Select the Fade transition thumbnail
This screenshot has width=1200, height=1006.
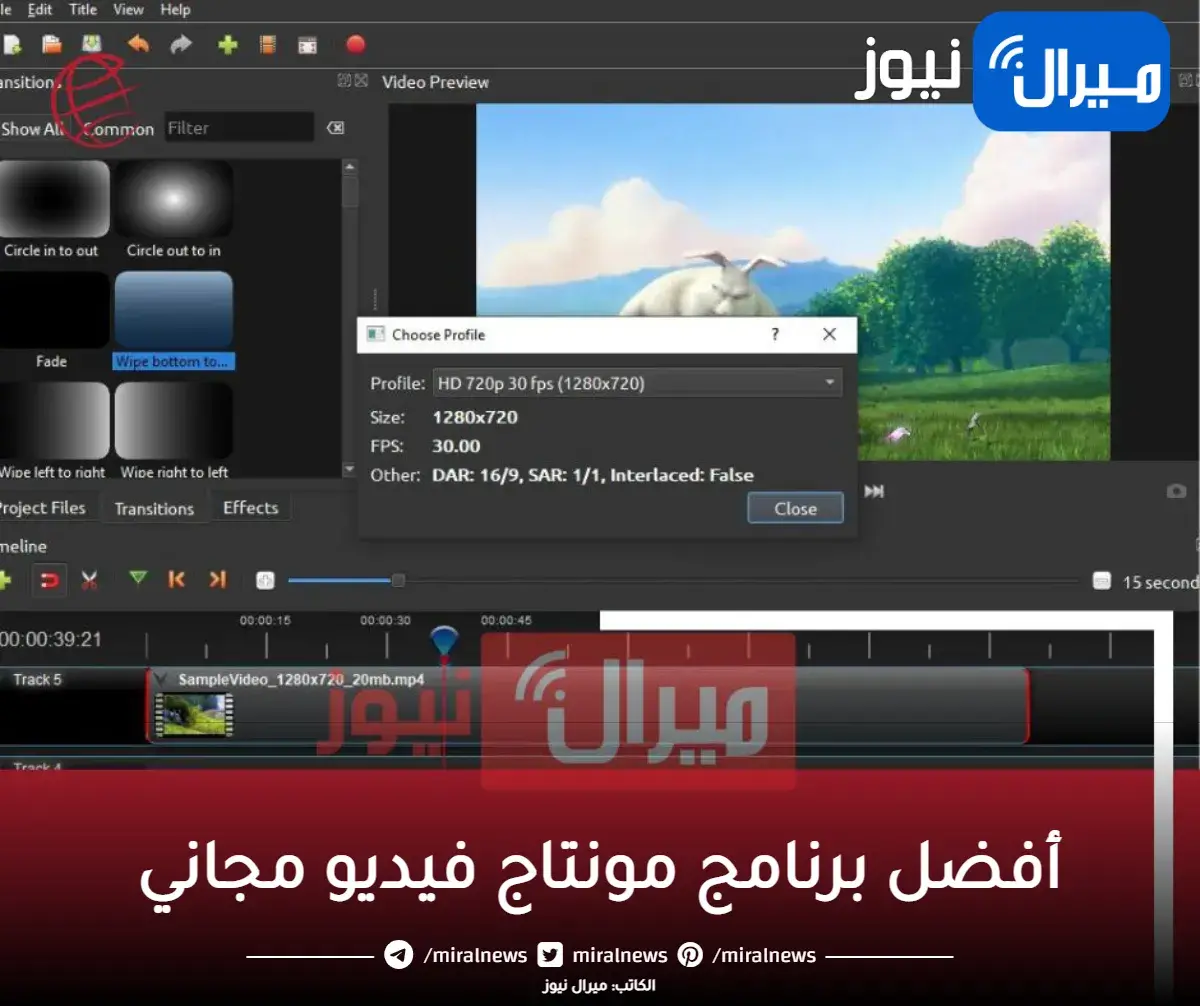[x=52, y=310]
